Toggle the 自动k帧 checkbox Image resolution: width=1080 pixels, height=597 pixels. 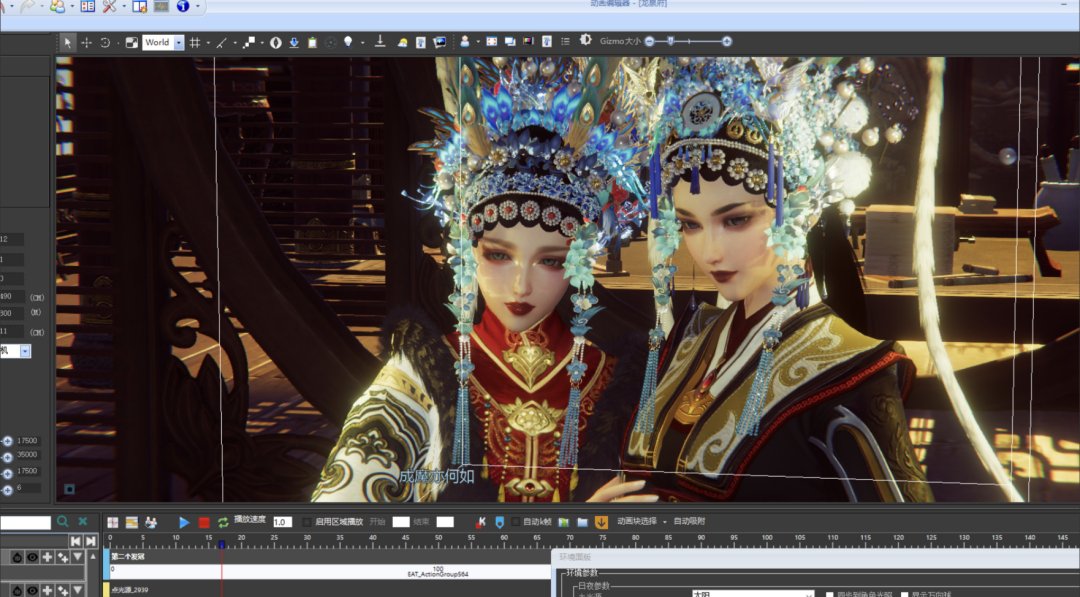(x=516, y=522)
